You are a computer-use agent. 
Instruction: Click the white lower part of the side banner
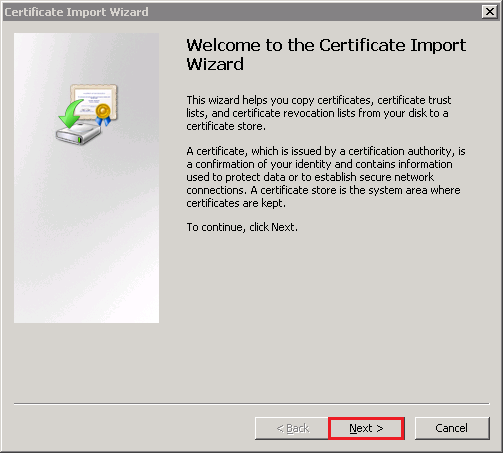click(x=86, y=283)
